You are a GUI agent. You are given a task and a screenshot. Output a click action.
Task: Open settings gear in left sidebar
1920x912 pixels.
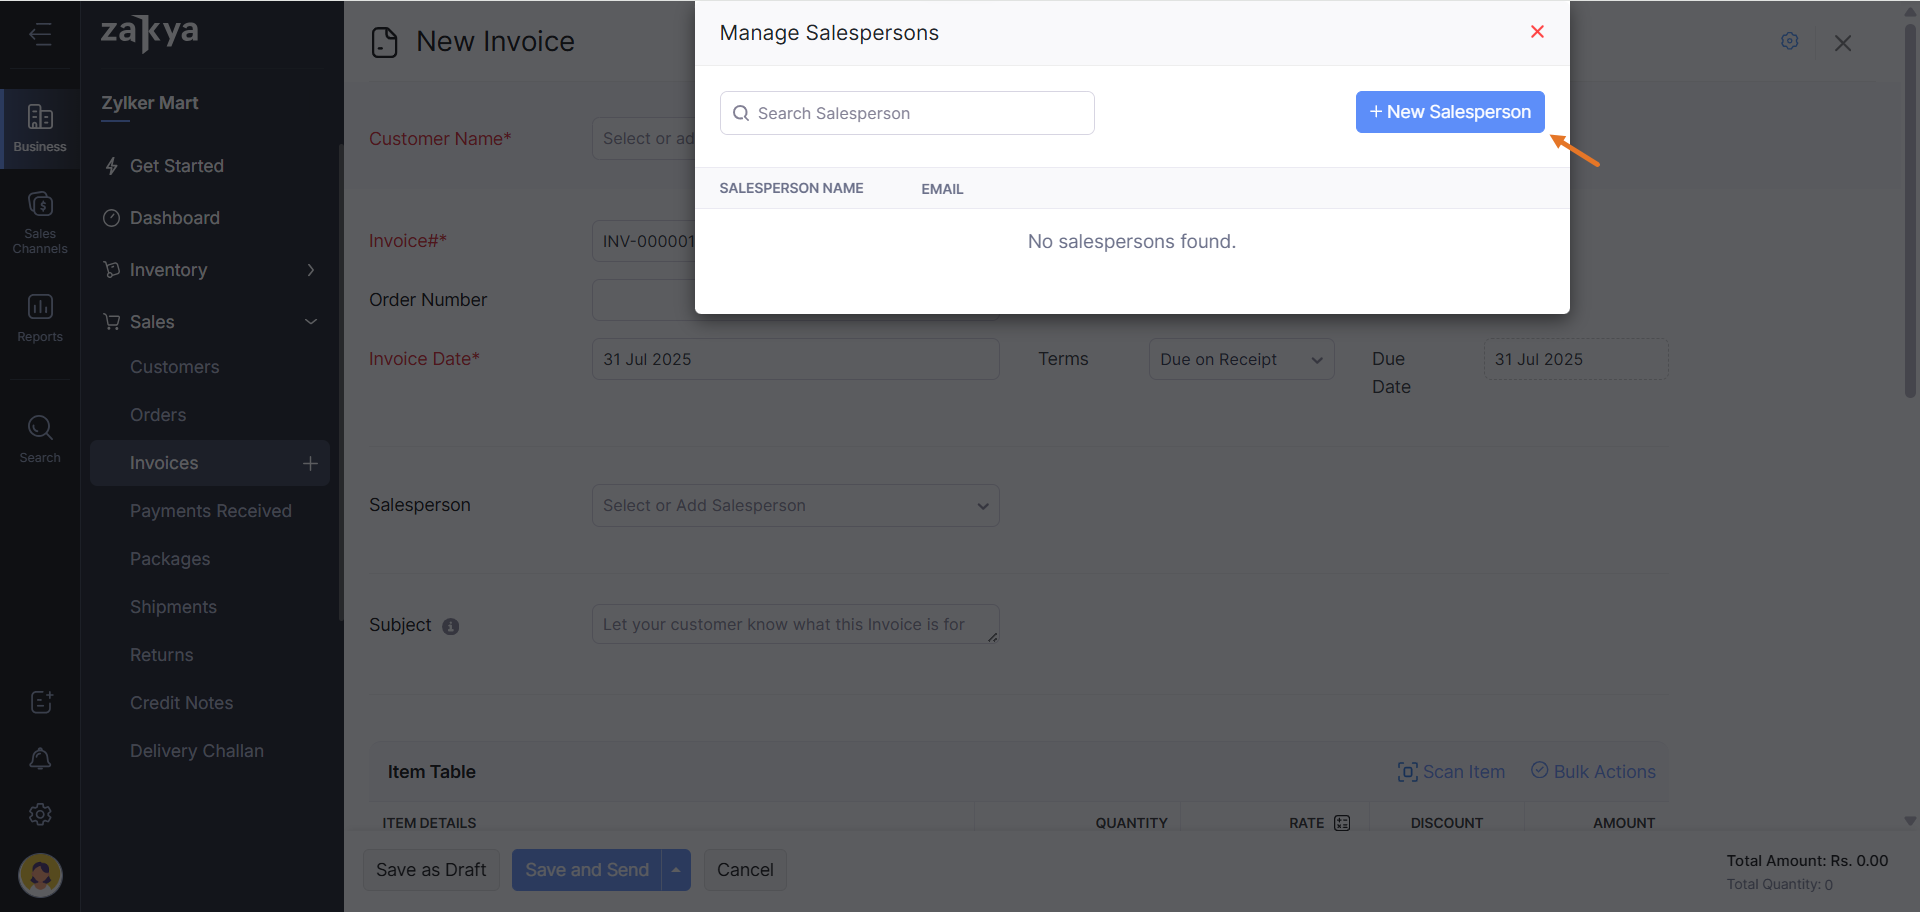pyautogui.click(x=40, y=814)
